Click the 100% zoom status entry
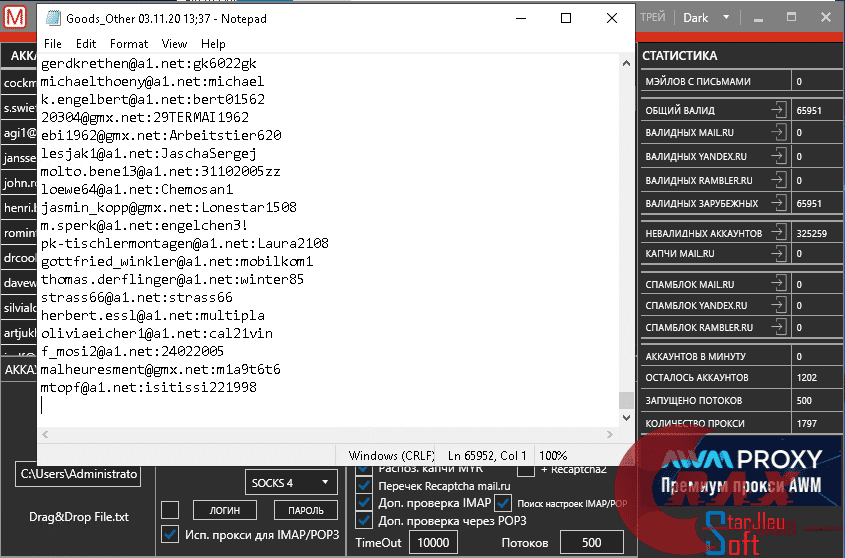845x558 pixels. 553,456
